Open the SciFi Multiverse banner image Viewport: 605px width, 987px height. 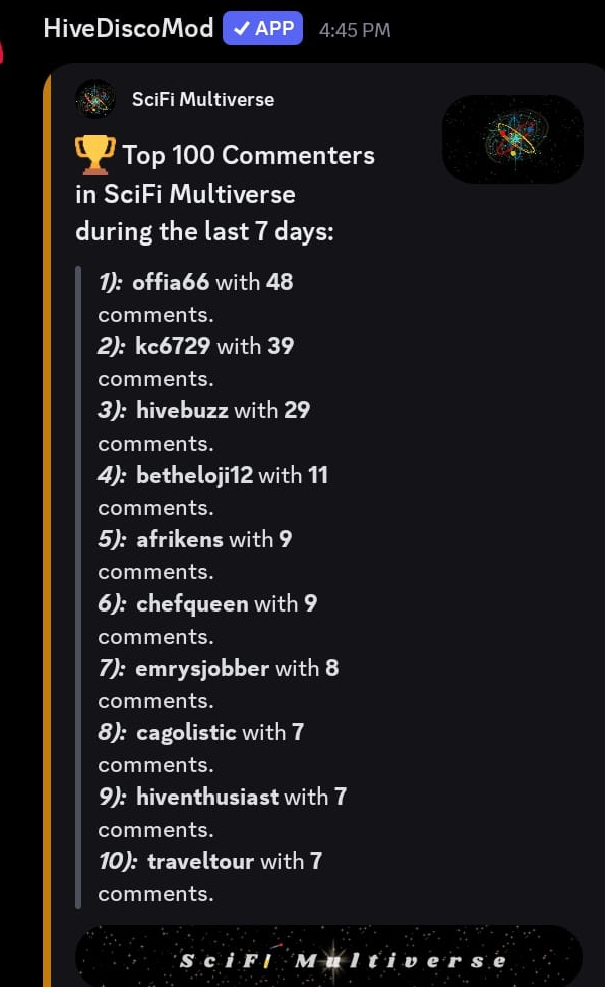pos(328,956)
